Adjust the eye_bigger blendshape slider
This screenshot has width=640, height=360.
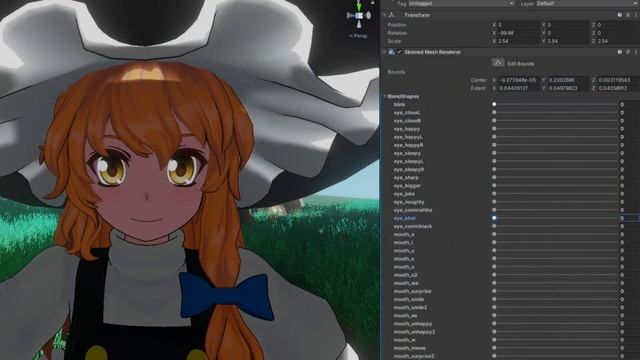pyautogui.click(x=555, y=186)
